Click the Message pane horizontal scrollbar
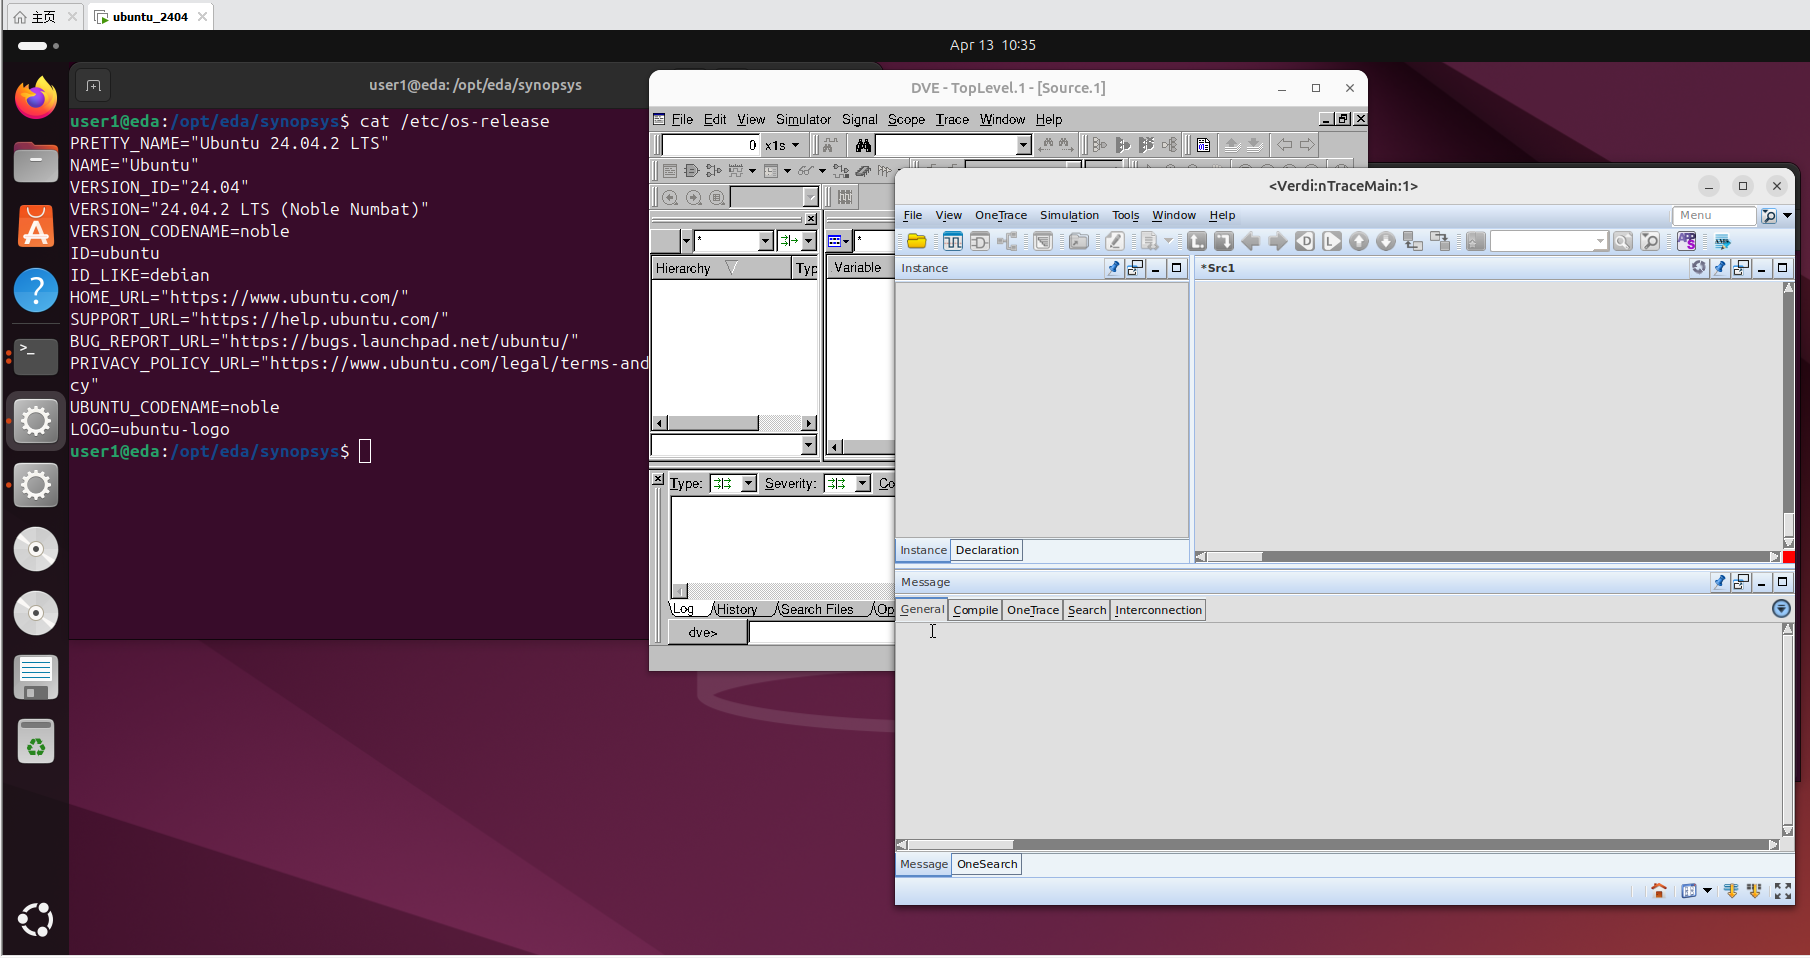Viewport: 1810px width, 958px height. 1337,845
